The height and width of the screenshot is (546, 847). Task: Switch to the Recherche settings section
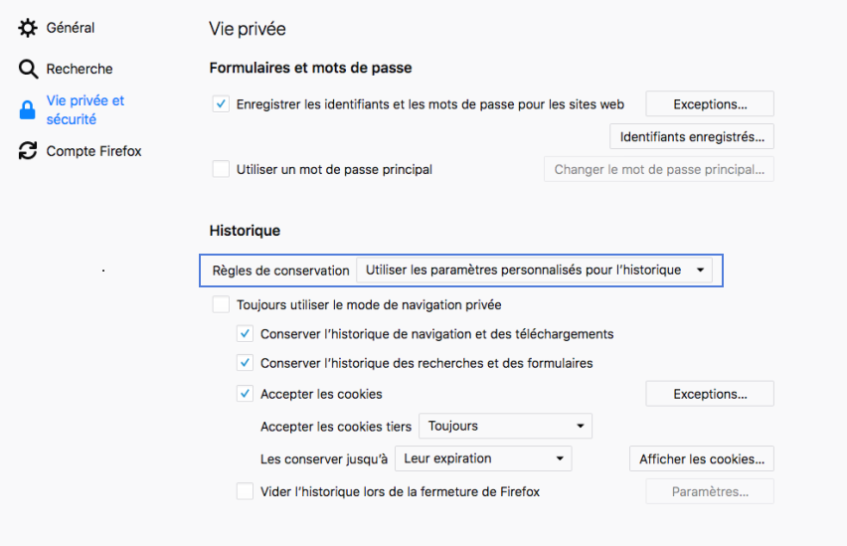coord(79,69)
